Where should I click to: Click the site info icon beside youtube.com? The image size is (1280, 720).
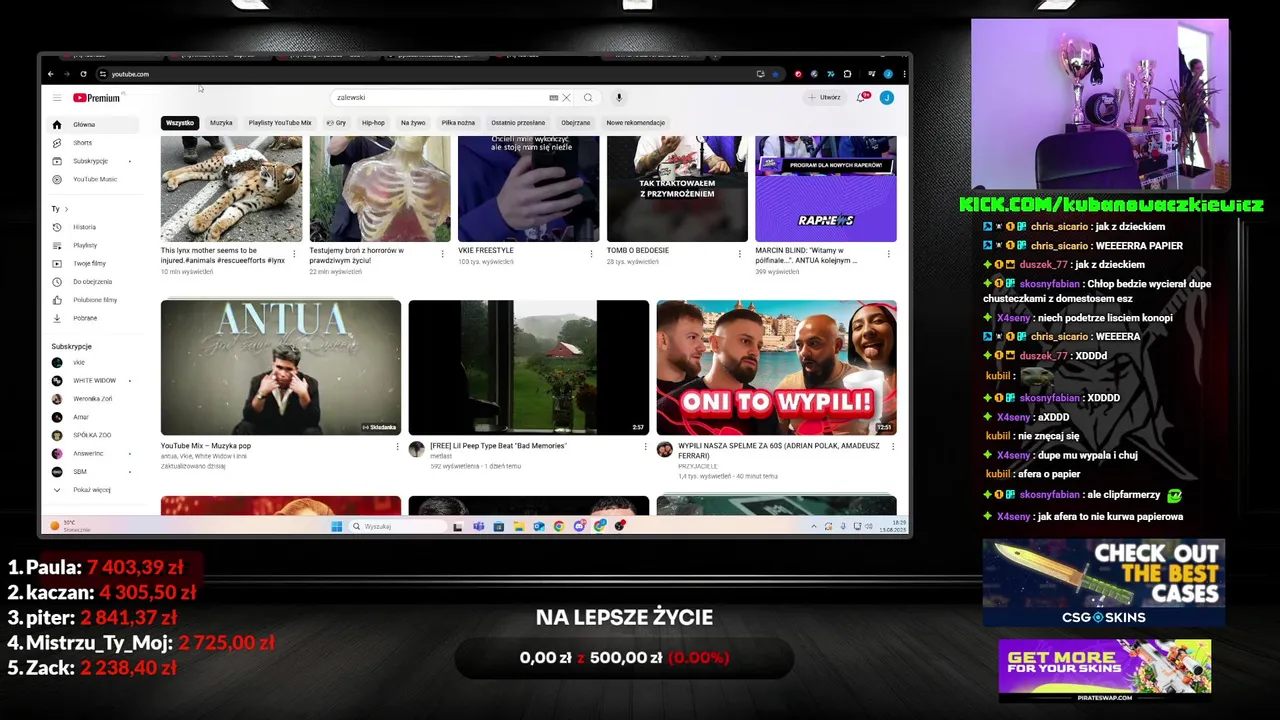tap(102, 74)
